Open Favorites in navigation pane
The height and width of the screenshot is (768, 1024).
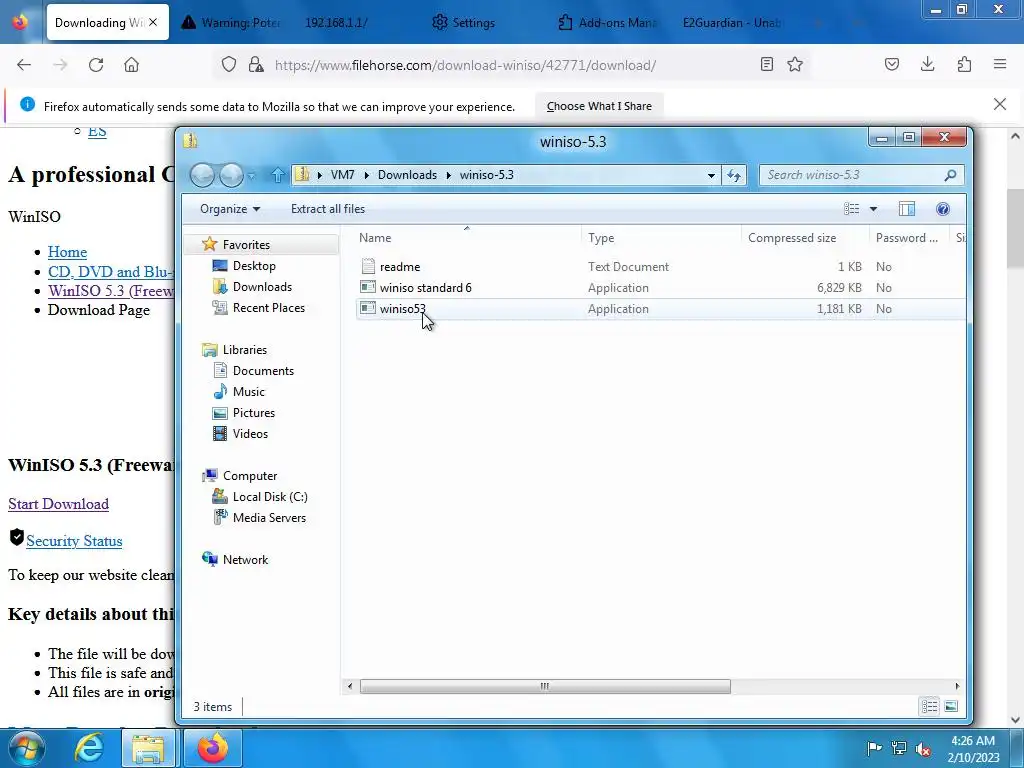pos(246,245)
